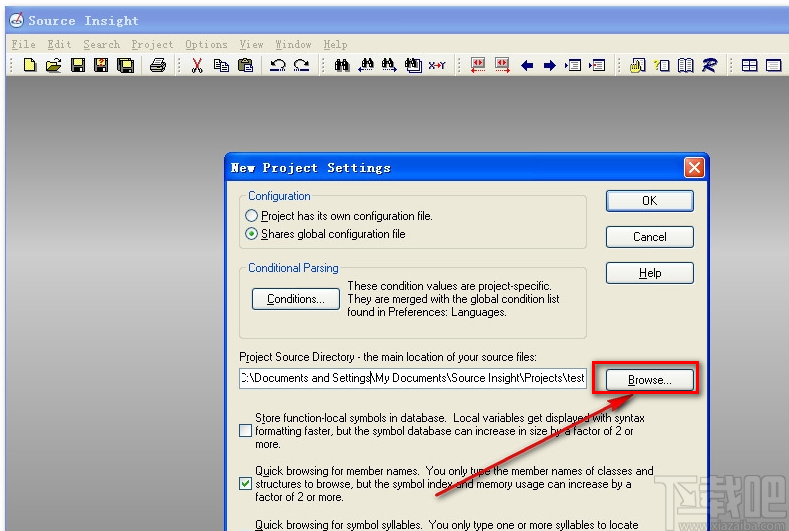Click the Open file folder icon
The image size is (789, 531).
click(53, 65)
